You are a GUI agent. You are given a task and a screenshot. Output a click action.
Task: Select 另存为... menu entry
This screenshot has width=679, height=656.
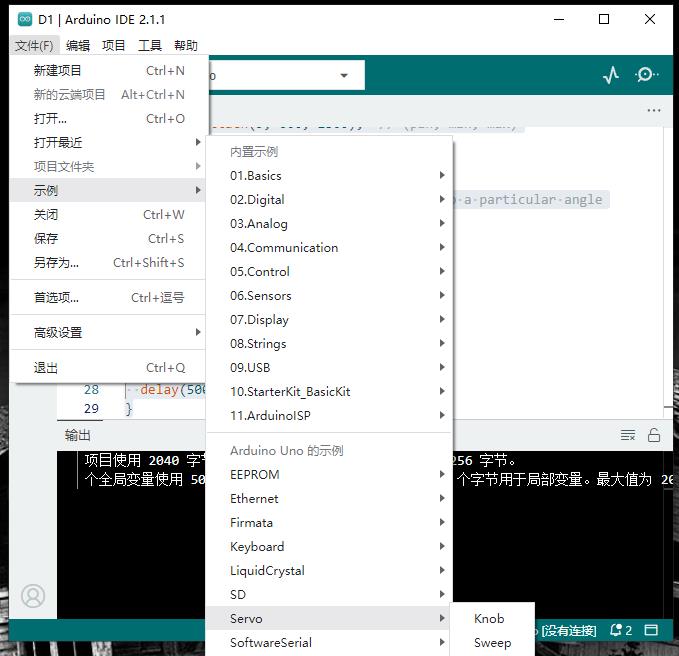click(108, 262)
